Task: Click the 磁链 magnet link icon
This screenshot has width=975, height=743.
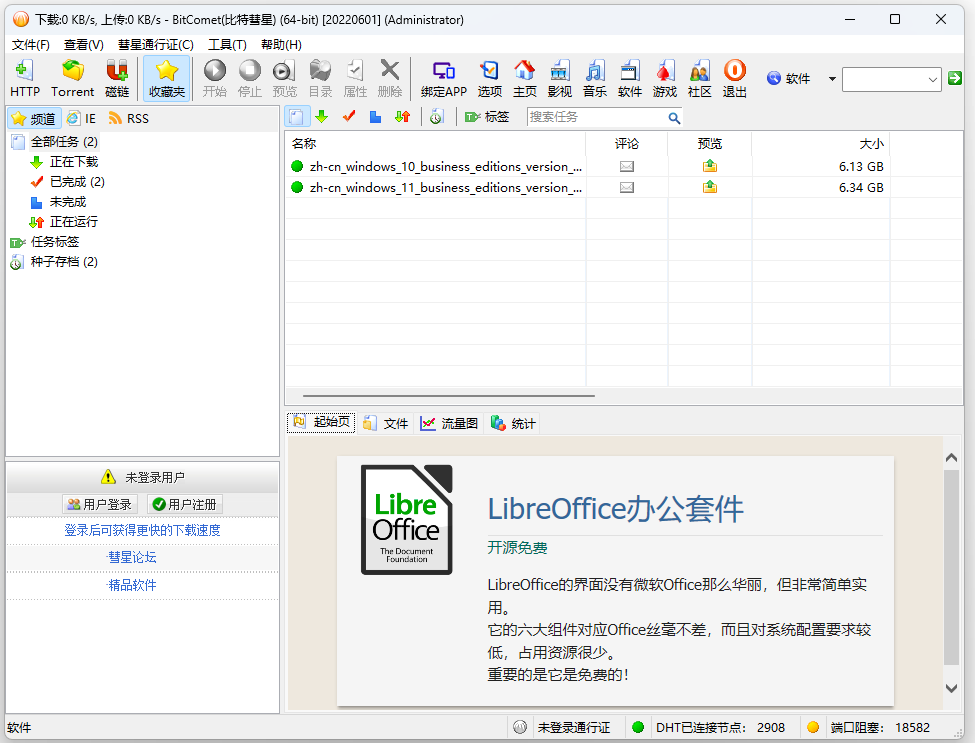Action: pyautogui.click(x=117, y=78)
